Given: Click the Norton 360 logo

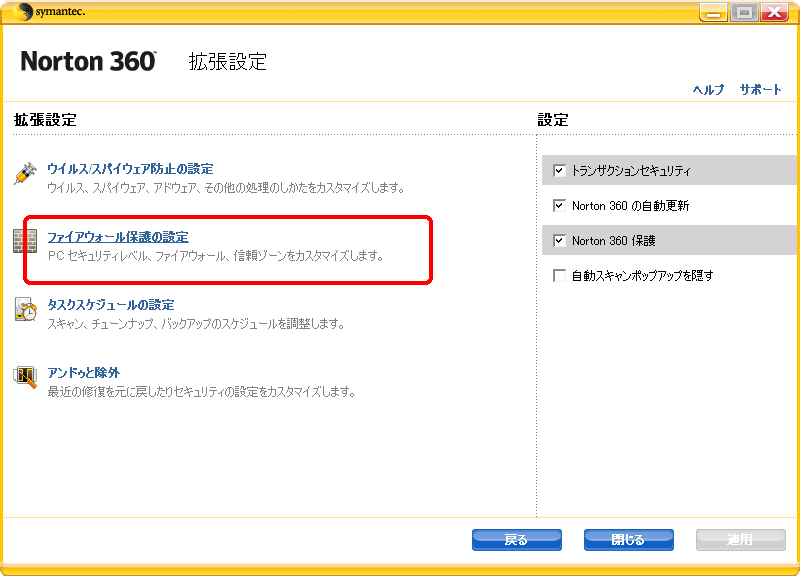Looking at the screenshot, I should point(88,61).
